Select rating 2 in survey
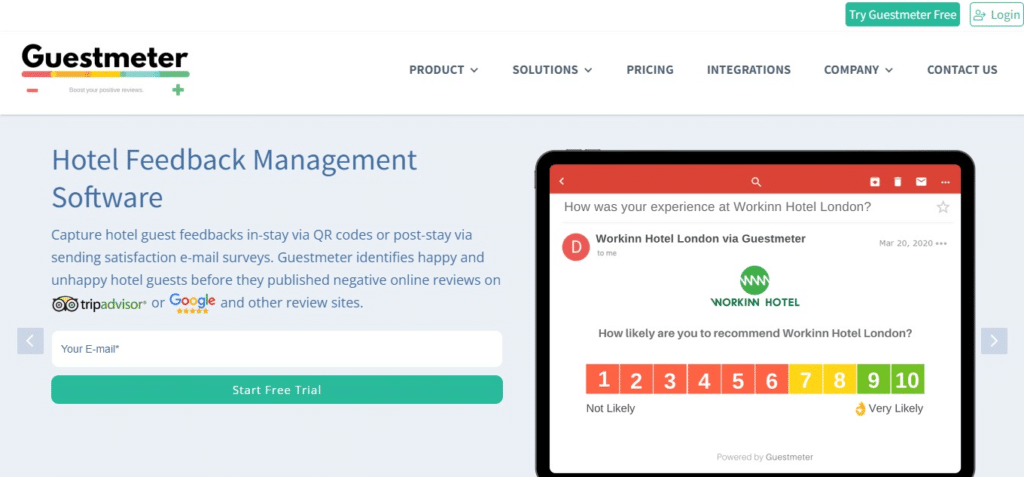This screenshot has width=1024, height=477. pos(636,379)
